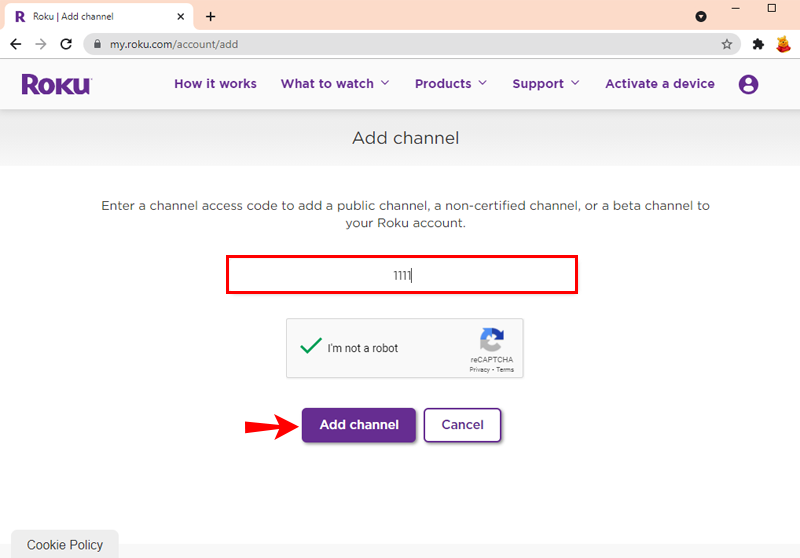Screen dimensions: 800x558
Task: Click the reCAPTCHA logo icon
Action: (x=491, y=340)
